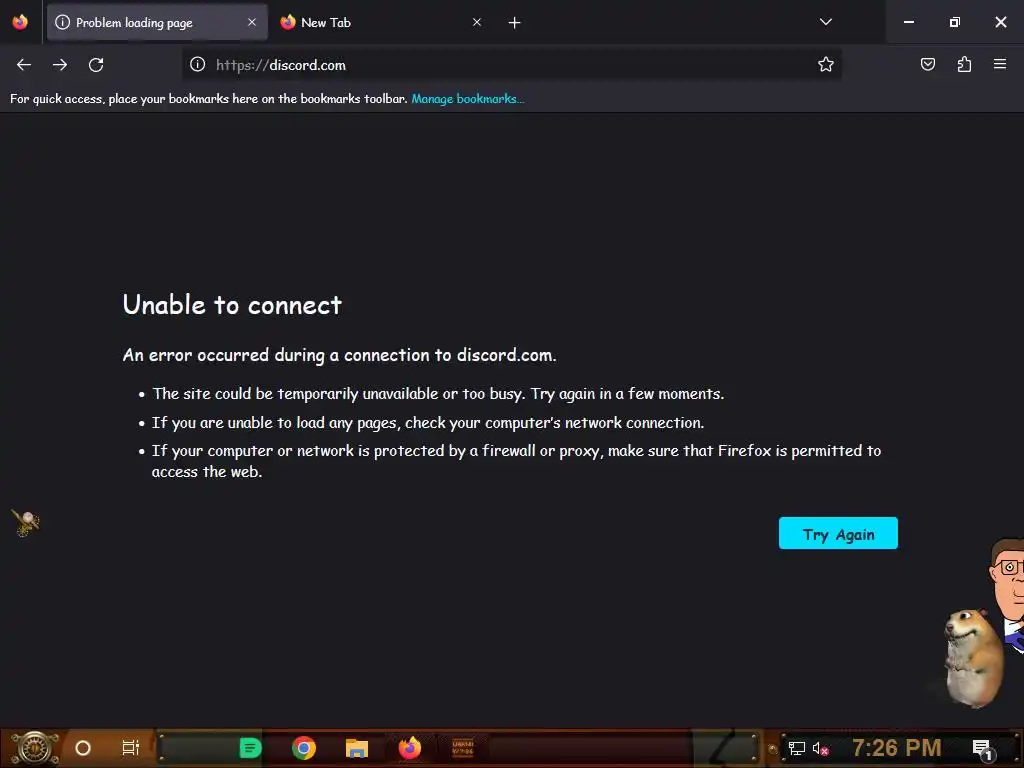Click the muted volume tray icon
This screenshot has height=768, width=1024.
(x=820, y=748)
